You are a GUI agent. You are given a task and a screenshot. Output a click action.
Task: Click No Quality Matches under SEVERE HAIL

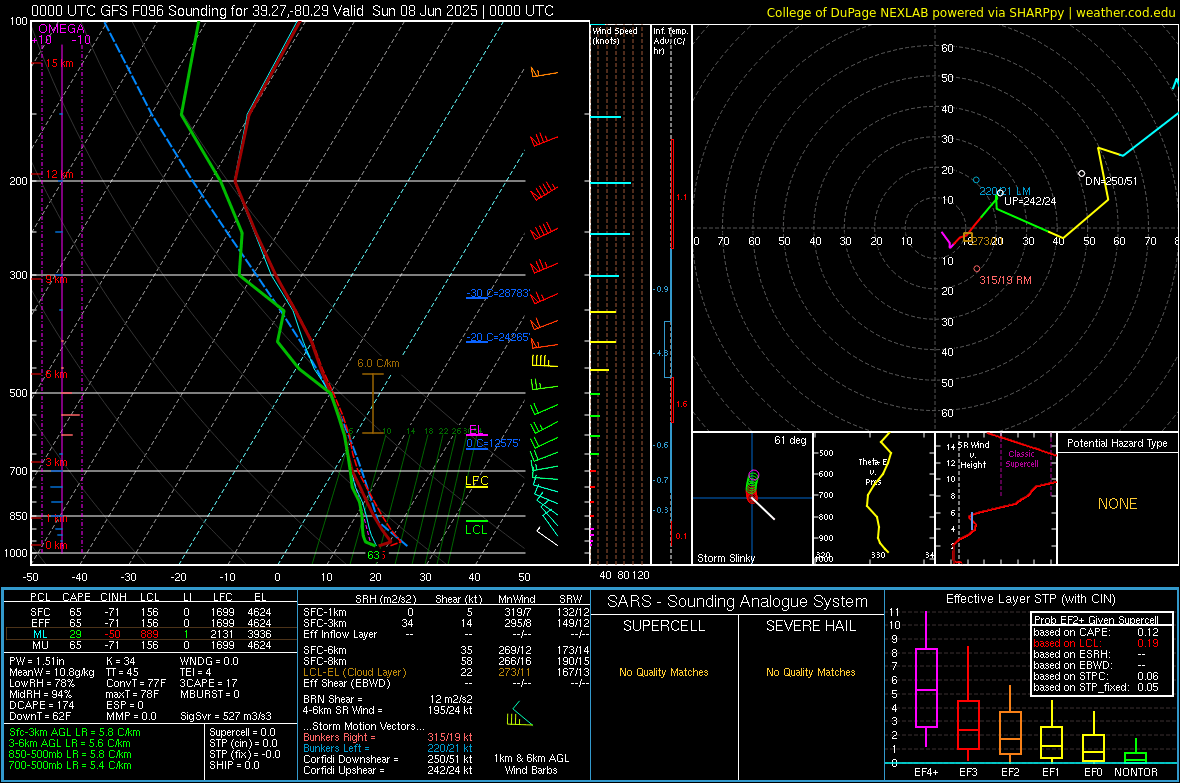(x=810, y=672)
